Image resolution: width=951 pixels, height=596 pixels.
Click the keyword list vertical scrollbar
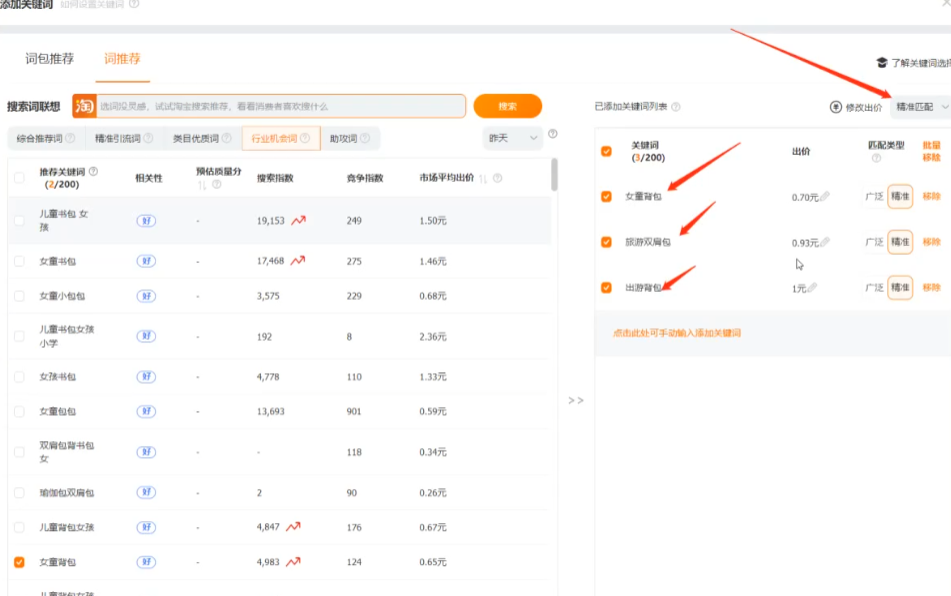[x=554, y=175]
